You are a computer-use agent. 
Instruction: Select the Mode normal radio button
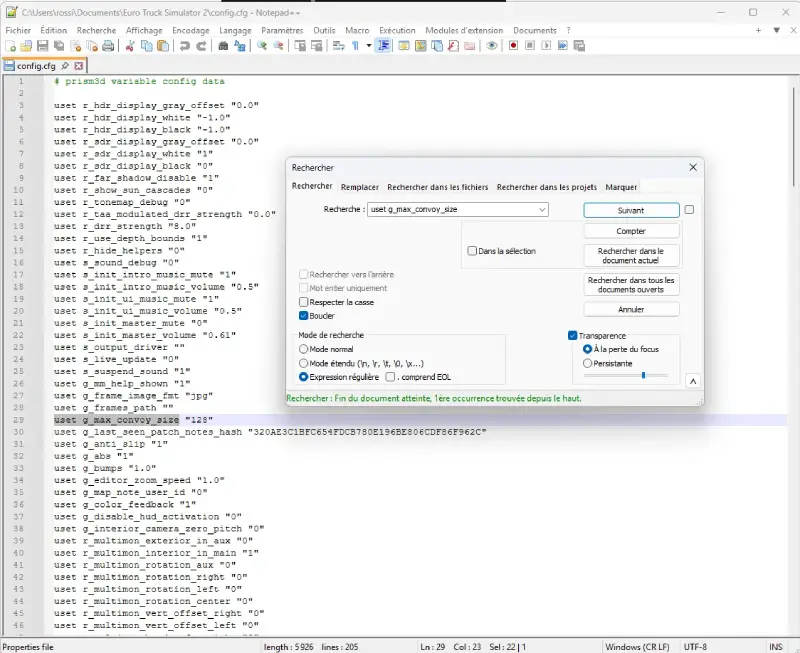(x=304, y=349)
